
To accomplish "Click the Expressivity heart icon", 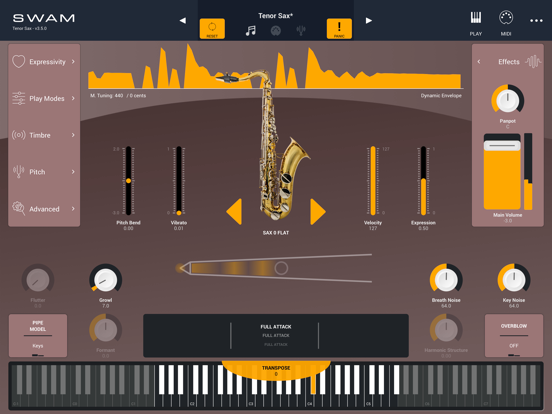I will point(19,61).
